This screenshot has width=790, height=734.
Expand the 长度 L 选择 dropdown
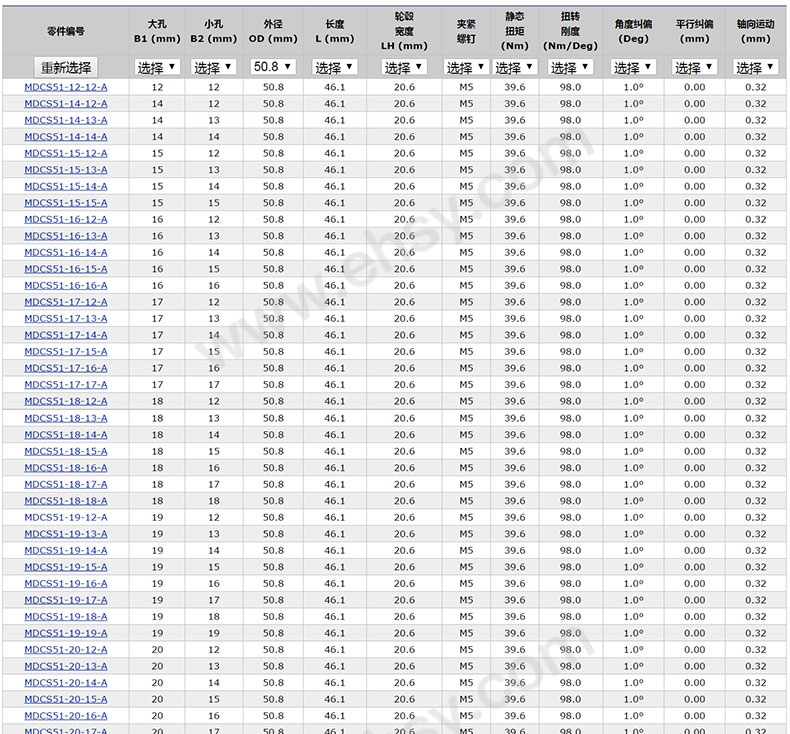[335, 67]
